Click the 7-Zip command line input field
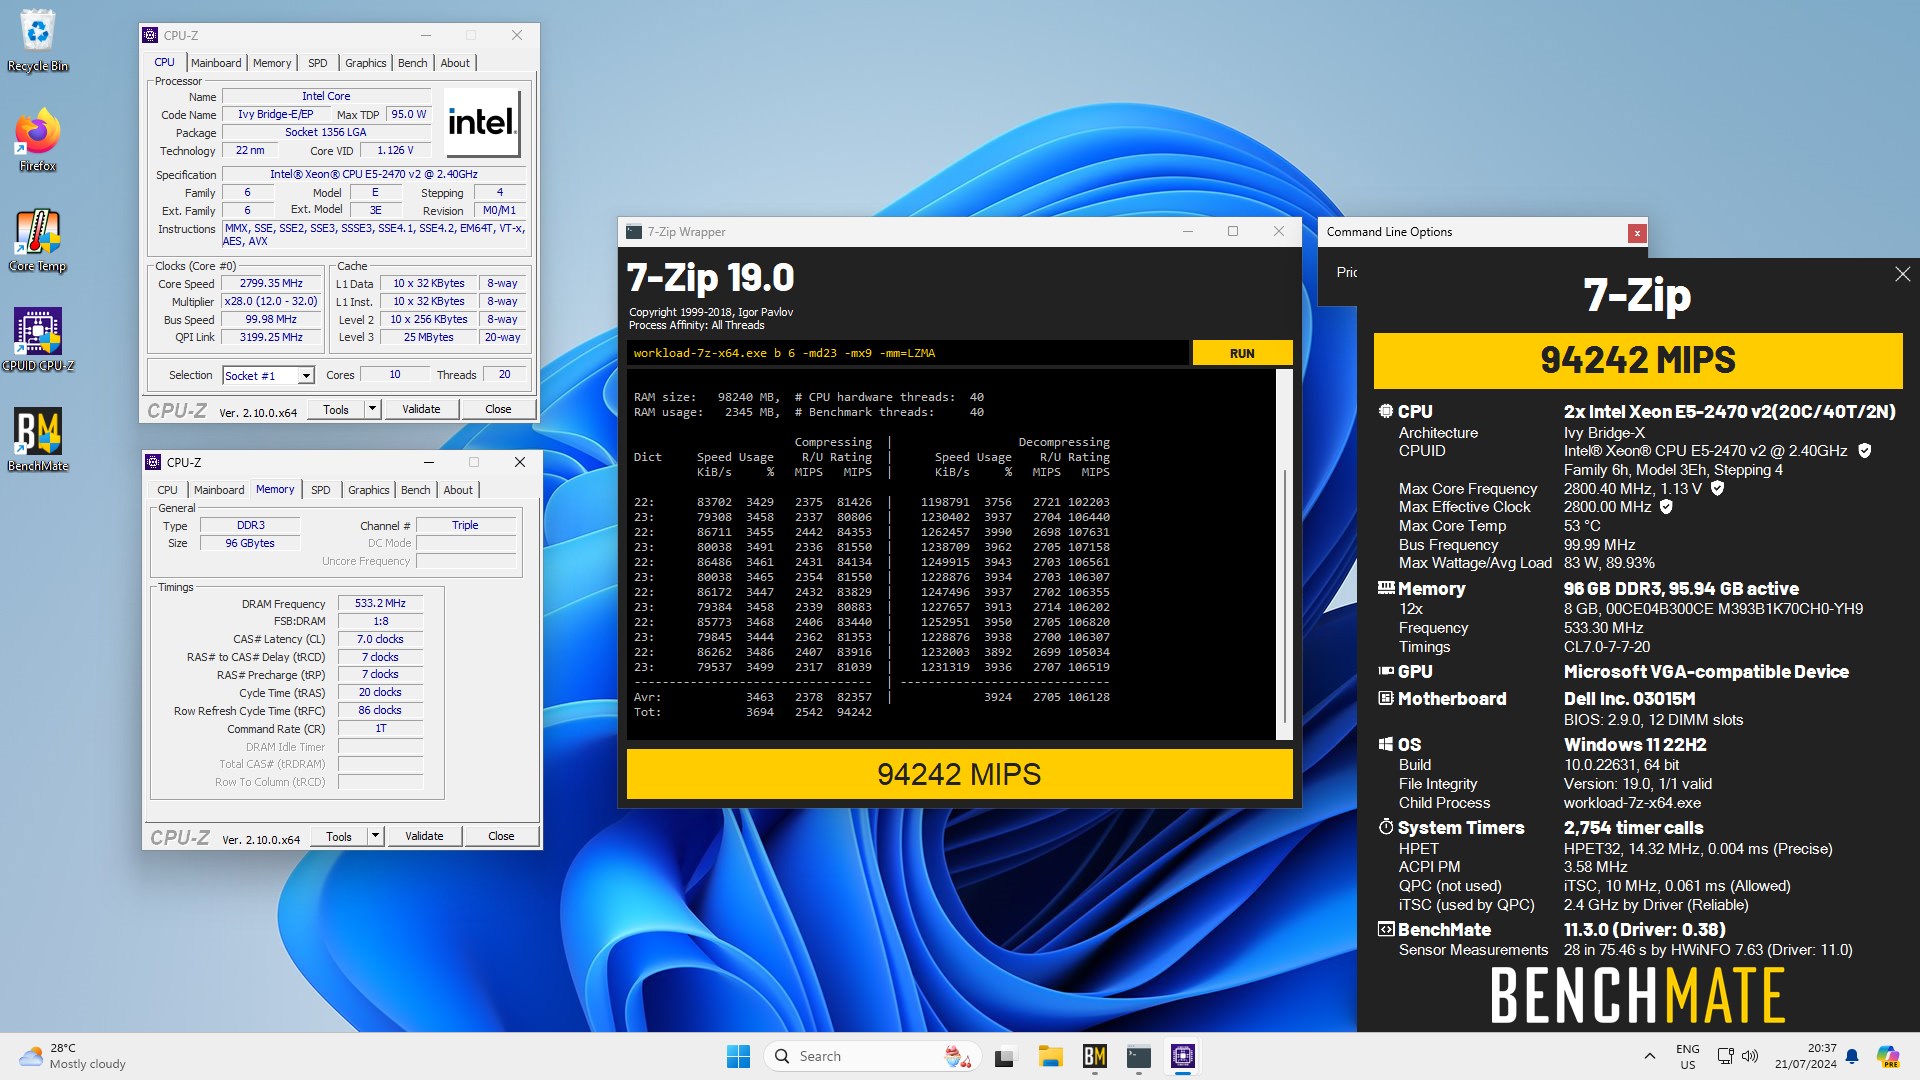 (908, 354)
